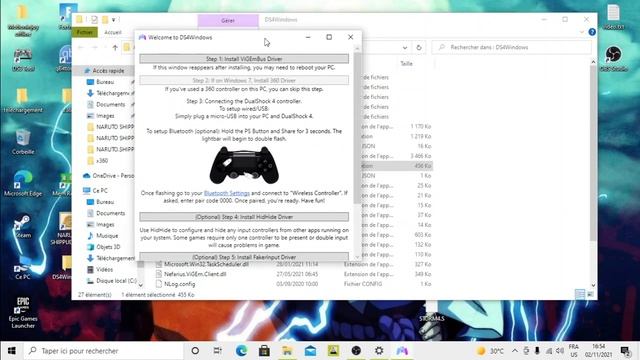Open Vidéos folder under Ce PC
Image resolution: width=640 pixels, height=360 pixels.
coord(104,269)
